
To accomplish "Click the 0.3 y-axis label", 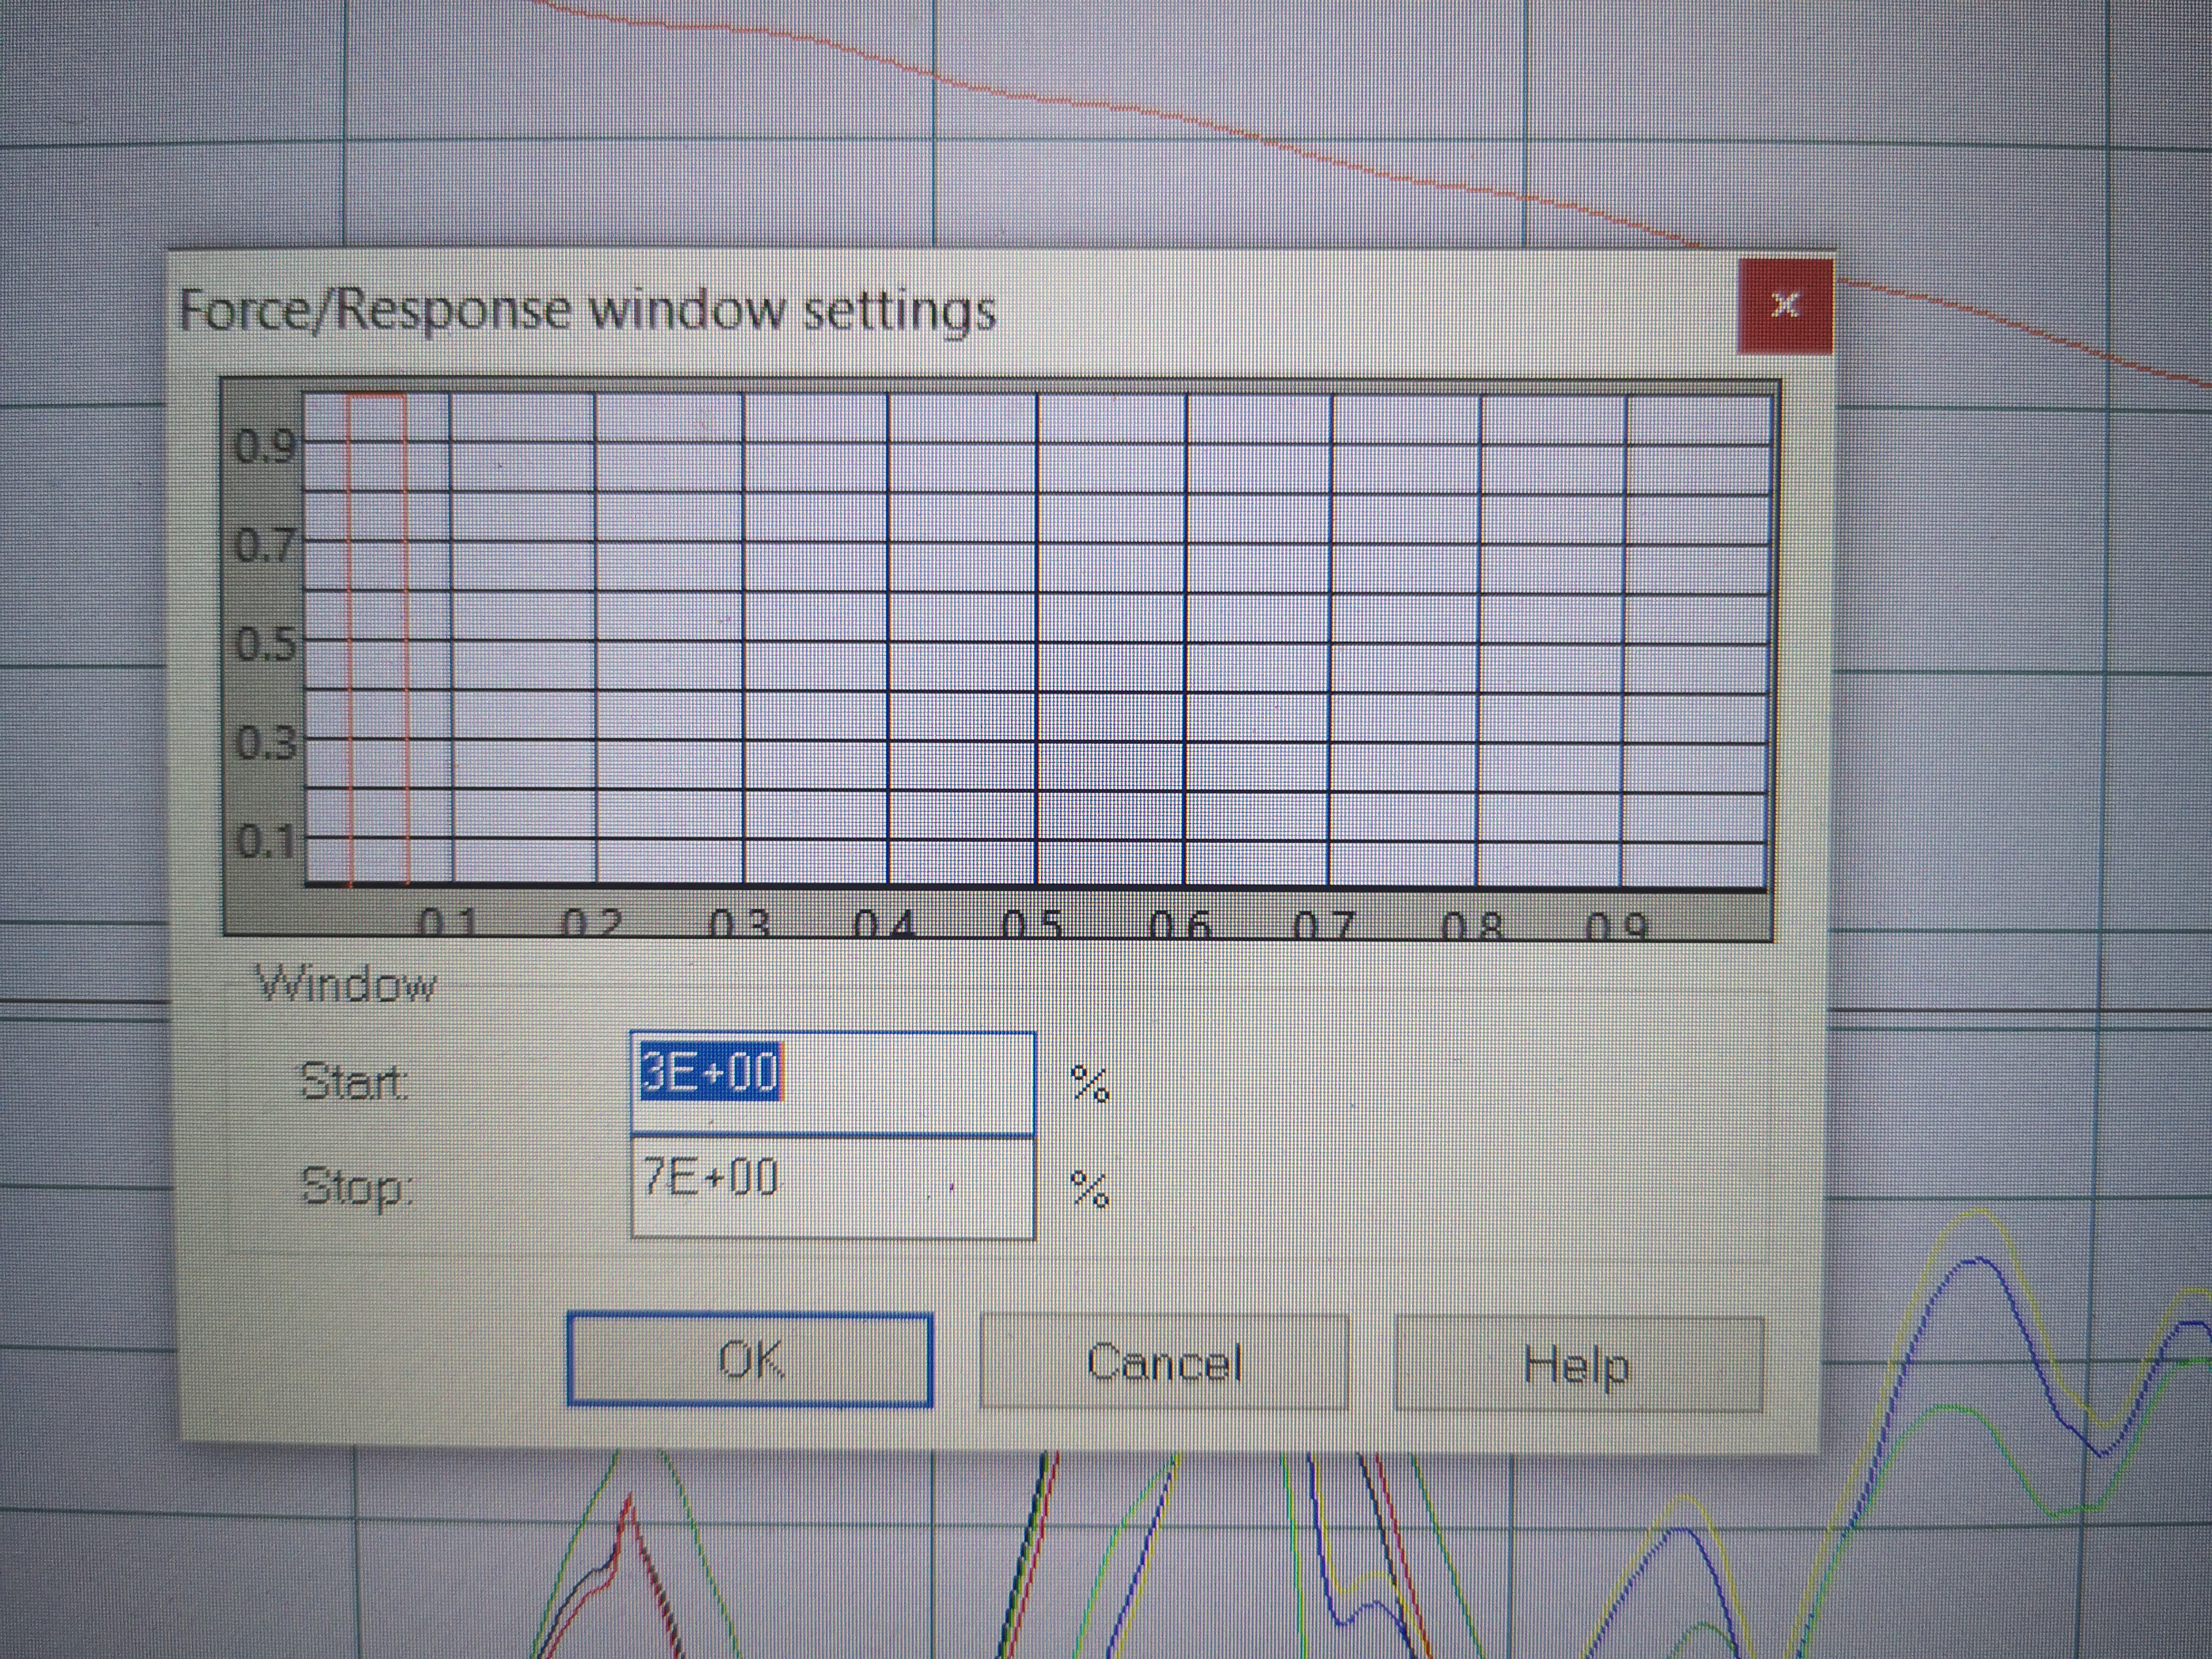I will pyautogui.click(x=266, y=743).
